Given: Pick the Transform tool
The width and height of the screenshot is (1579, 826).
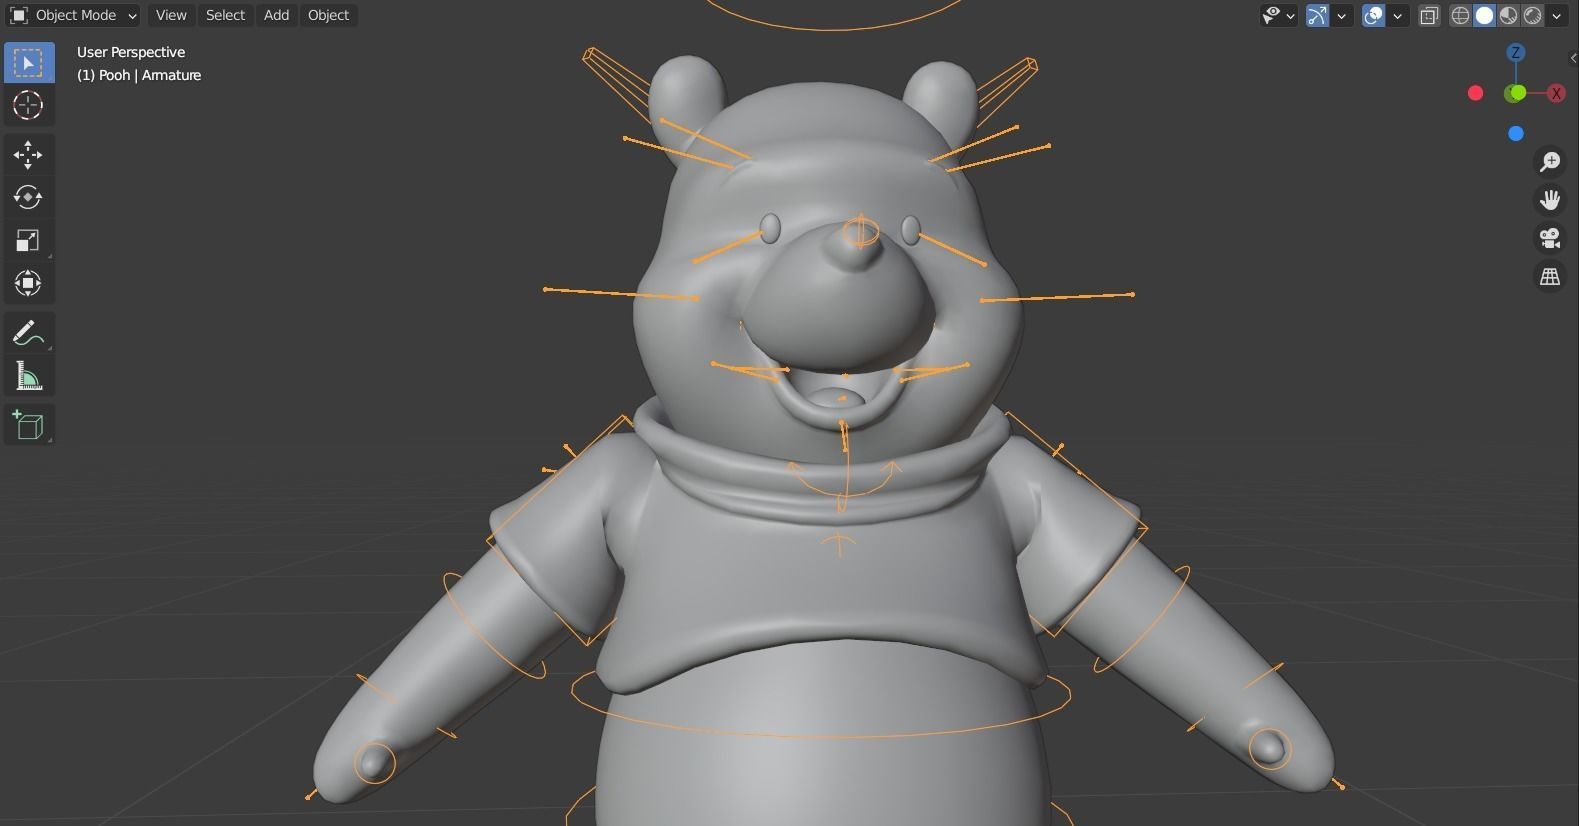Looking at the screenshot, I should point(28,283).
